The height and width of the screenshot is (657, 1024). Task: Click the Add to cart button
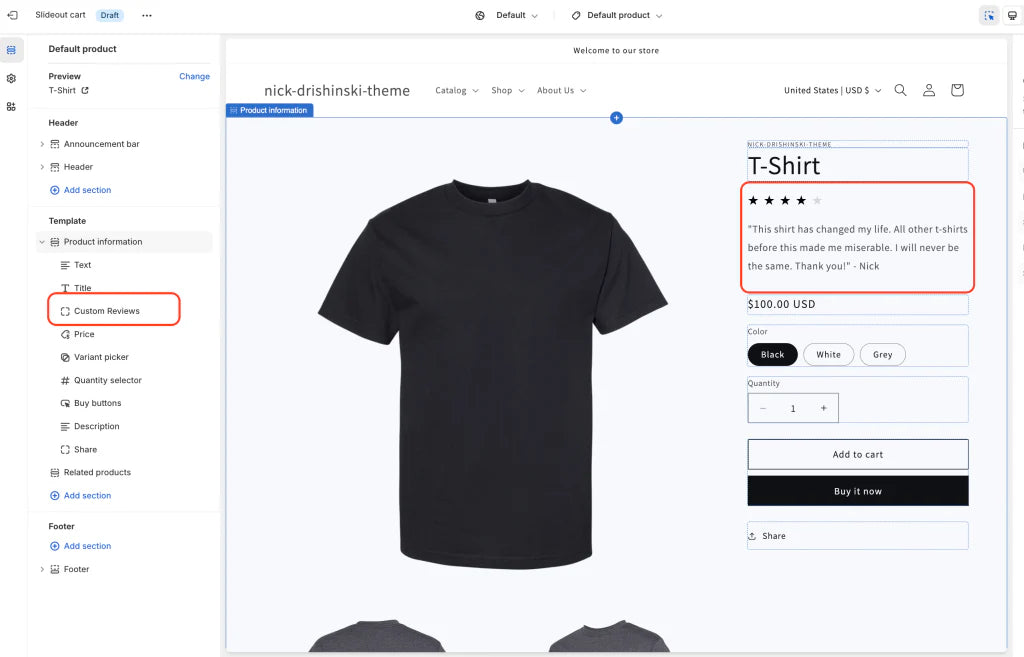click(x=857, y=454)
